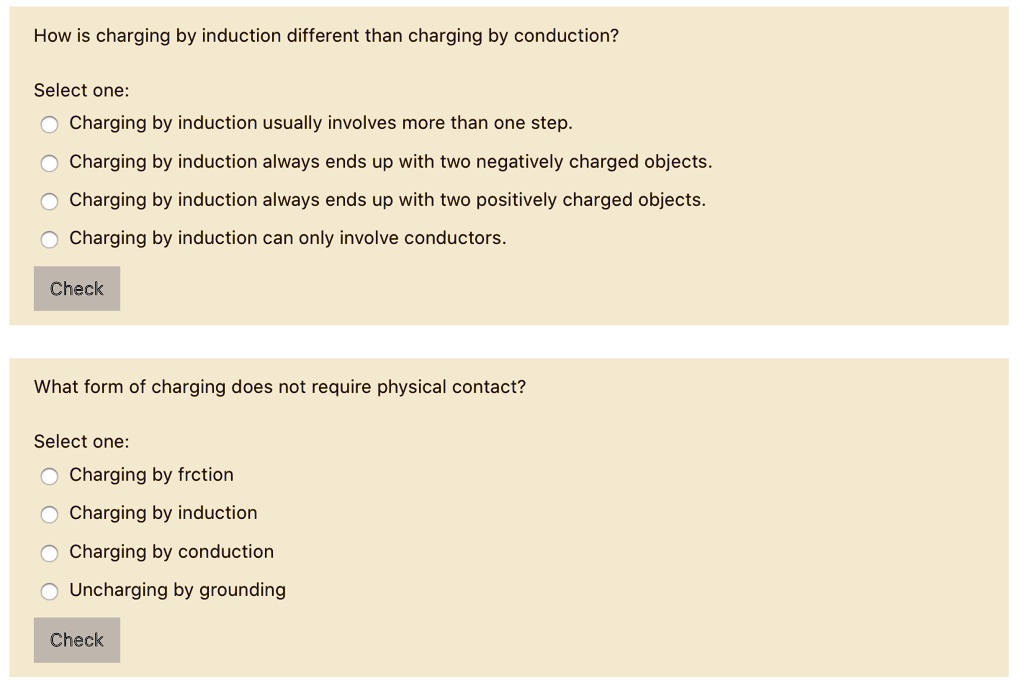This screenshot has width=1024, height=688.
Task: Click the radio circle beside "more than one step"
Action: (49, 124)
